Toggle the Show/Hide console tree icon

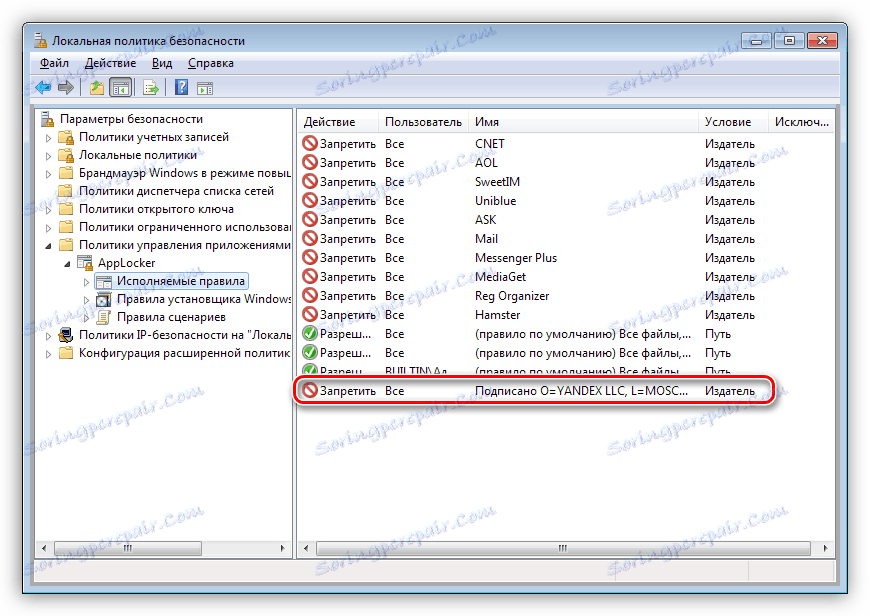coord(120,87)
